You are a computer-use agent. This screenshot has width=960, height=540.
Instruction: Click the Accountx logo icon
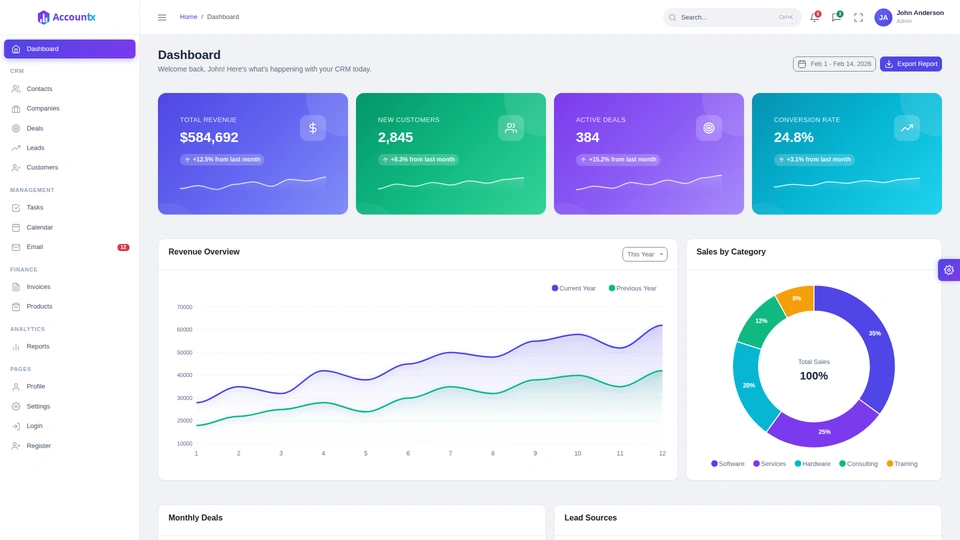click(43, 17)
